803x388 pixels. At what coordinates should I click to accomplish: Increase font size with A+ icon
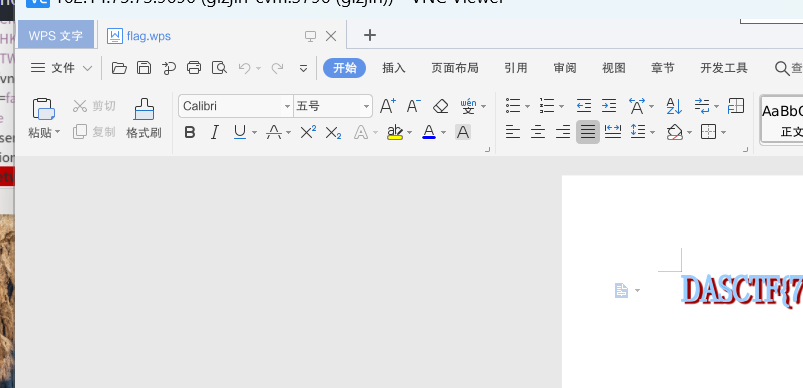[x=388, y=106]
